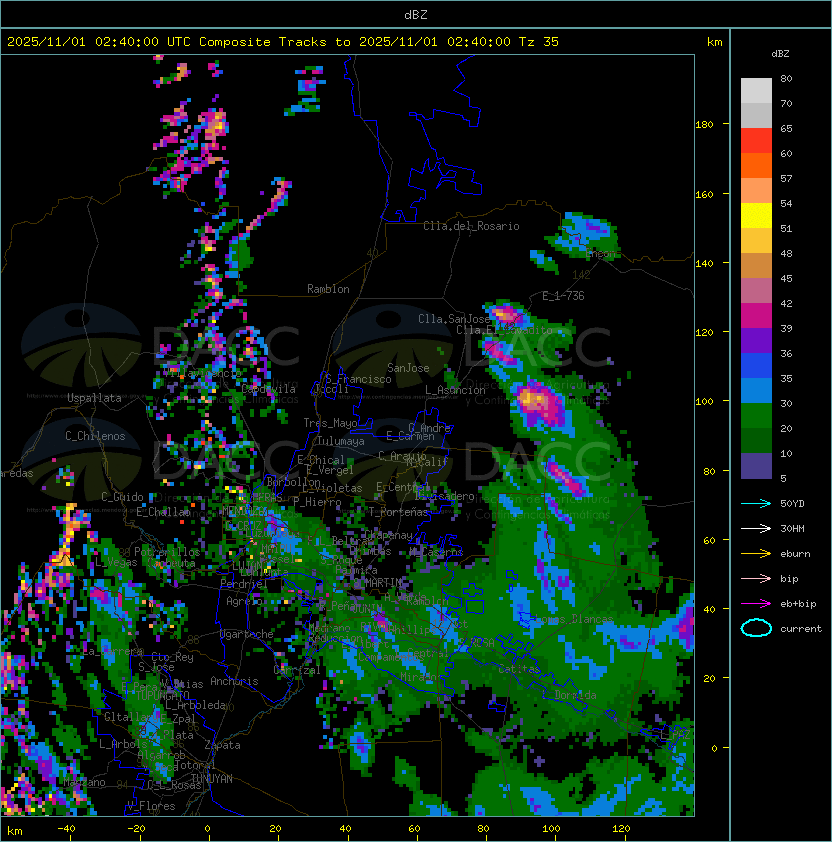Select the orange swatch below 60 dBZ
832x842 pixels.
click(756, 165)
